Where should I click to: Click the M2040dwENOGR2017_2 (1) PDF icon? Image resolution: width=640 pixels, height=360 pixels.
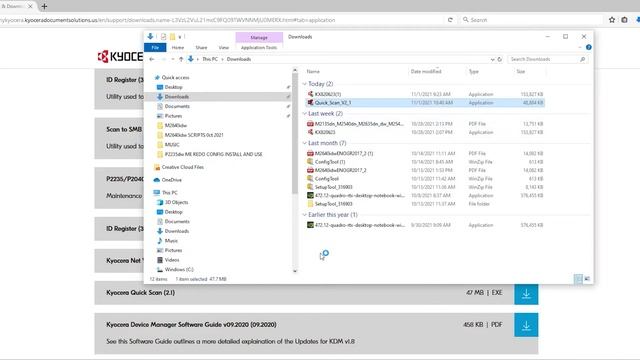click(x=310, y=153)
